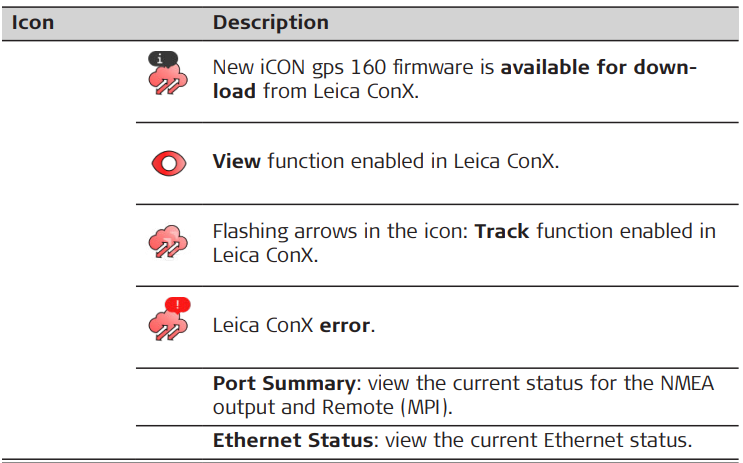Click the bold 'View' function text
The width and height of the screenshot is (743, 463).
point(236,162)
